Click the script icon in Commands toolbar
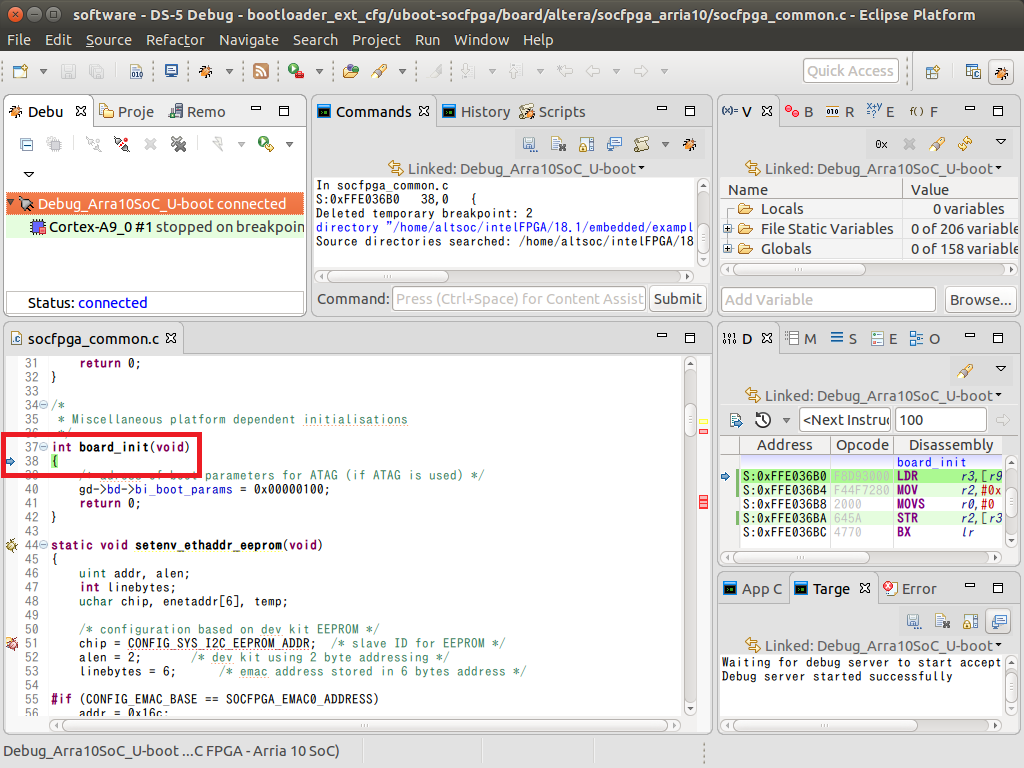Viewport: 1024px width, 768px height. pos(641,144)
